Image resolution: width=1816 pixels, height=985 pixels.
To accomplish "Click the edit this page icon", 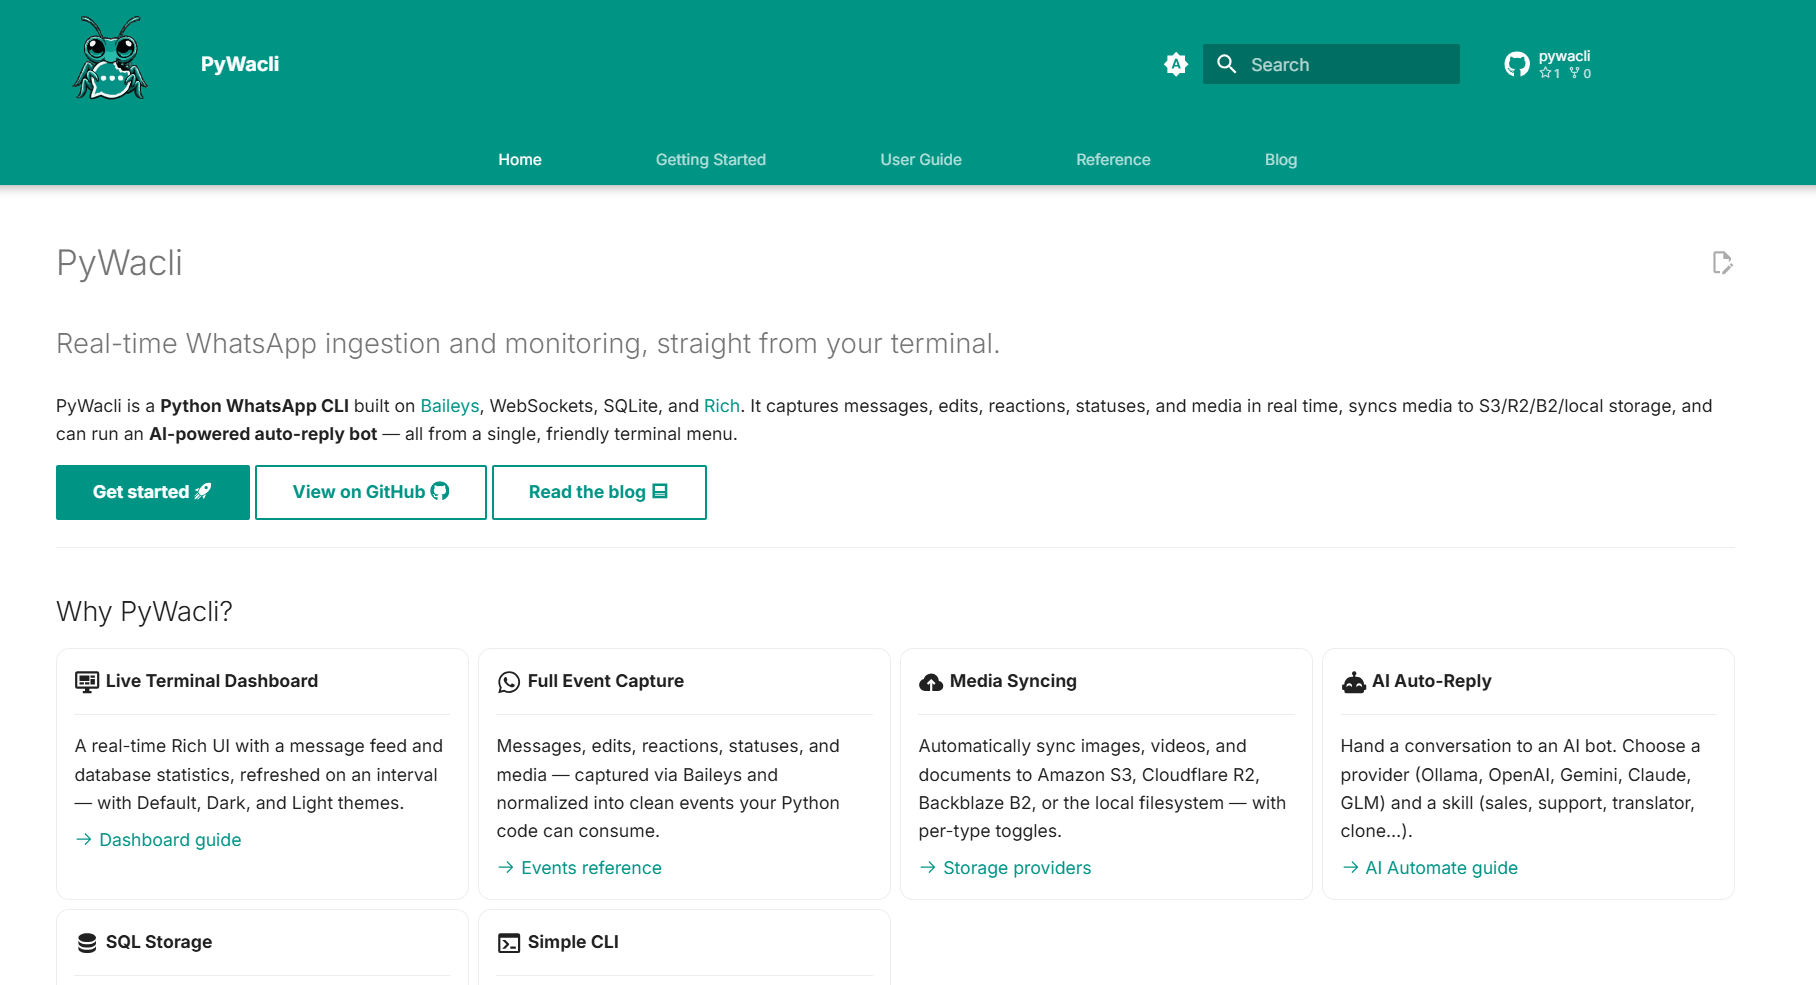I will click(x=1722, y=263).
